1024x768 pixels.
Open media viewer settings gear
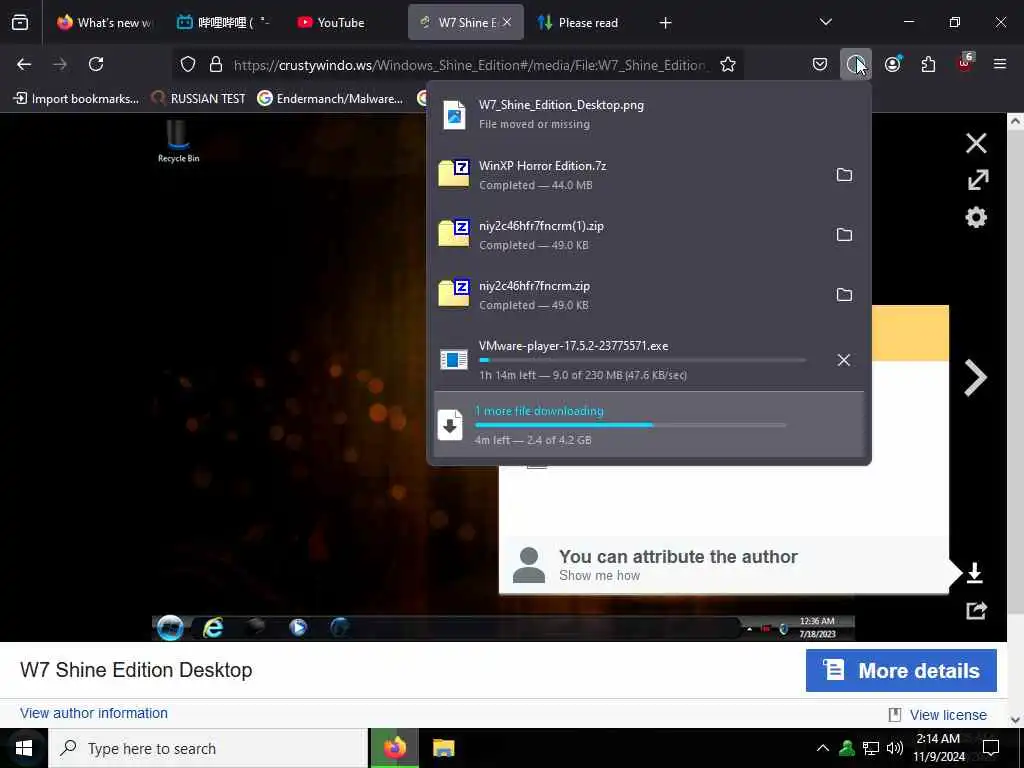[976, 217]
